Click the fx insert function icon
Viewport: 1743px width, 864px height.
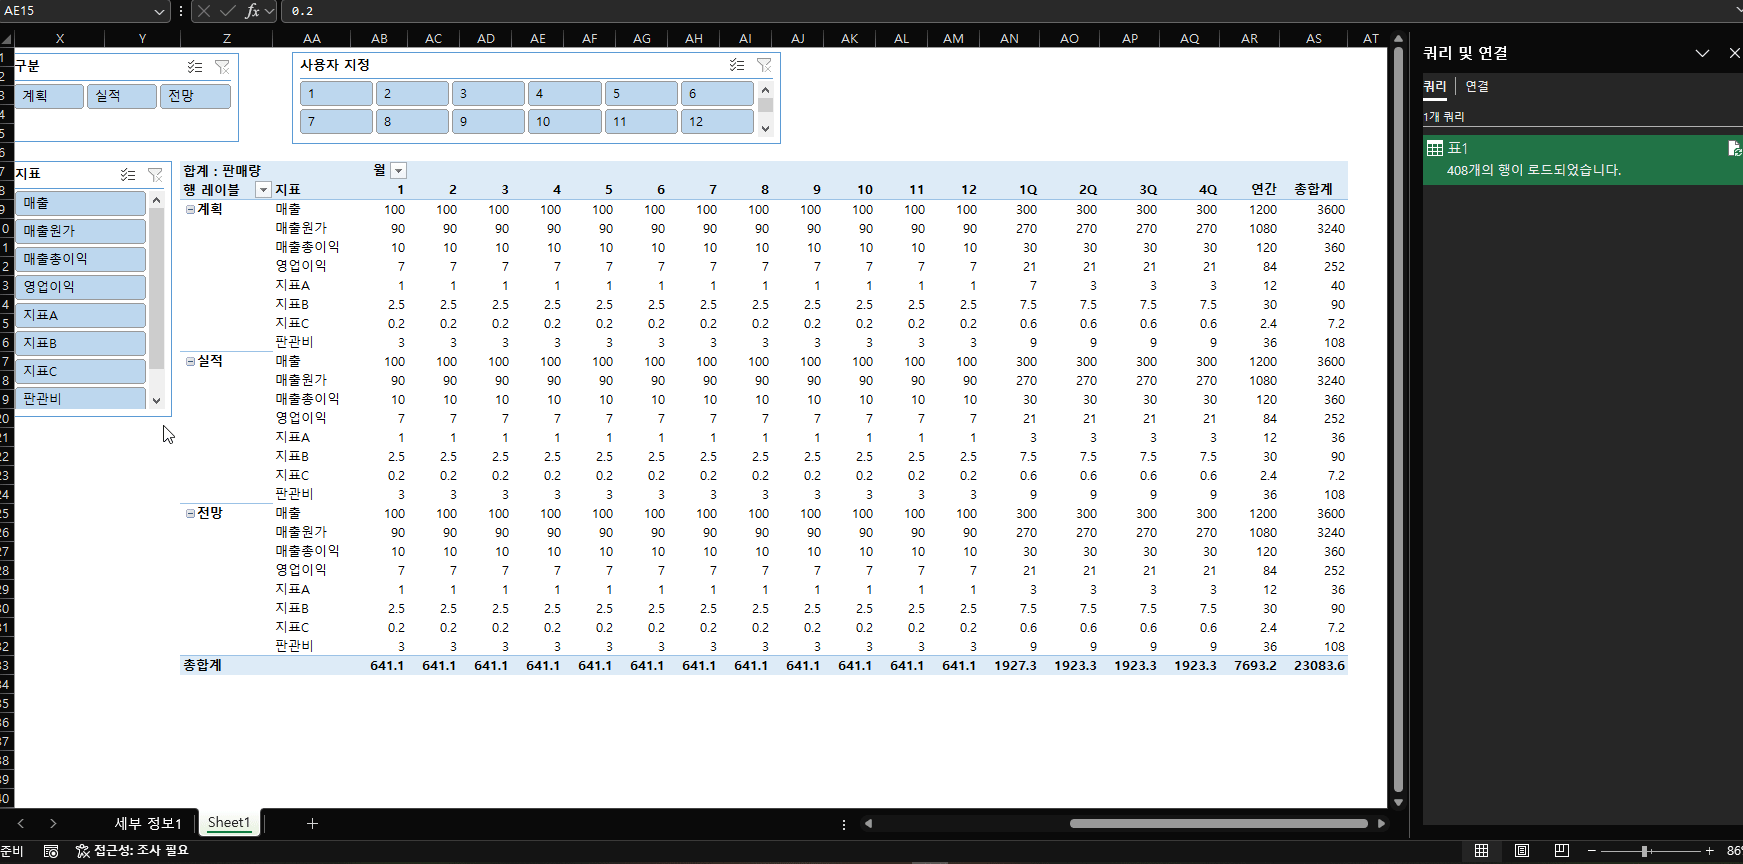pyautogui.click(x=252, y=11)
